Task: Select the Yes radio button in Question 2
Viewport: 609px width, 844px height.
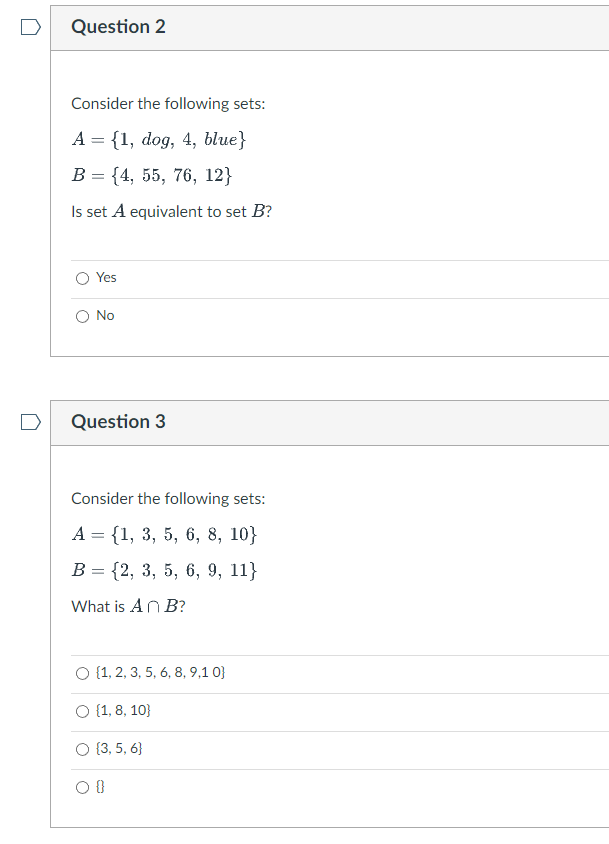Action: pos(82,277)
